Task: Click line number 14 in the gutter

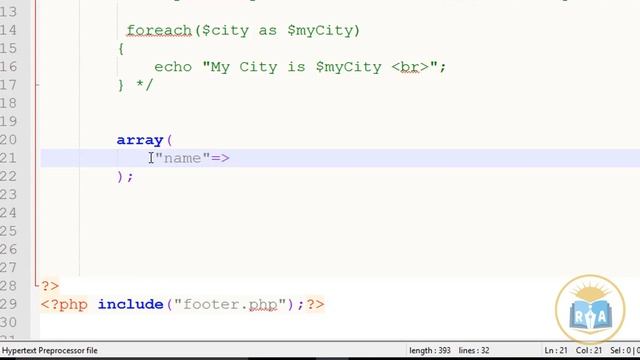Action: point(8,31)
